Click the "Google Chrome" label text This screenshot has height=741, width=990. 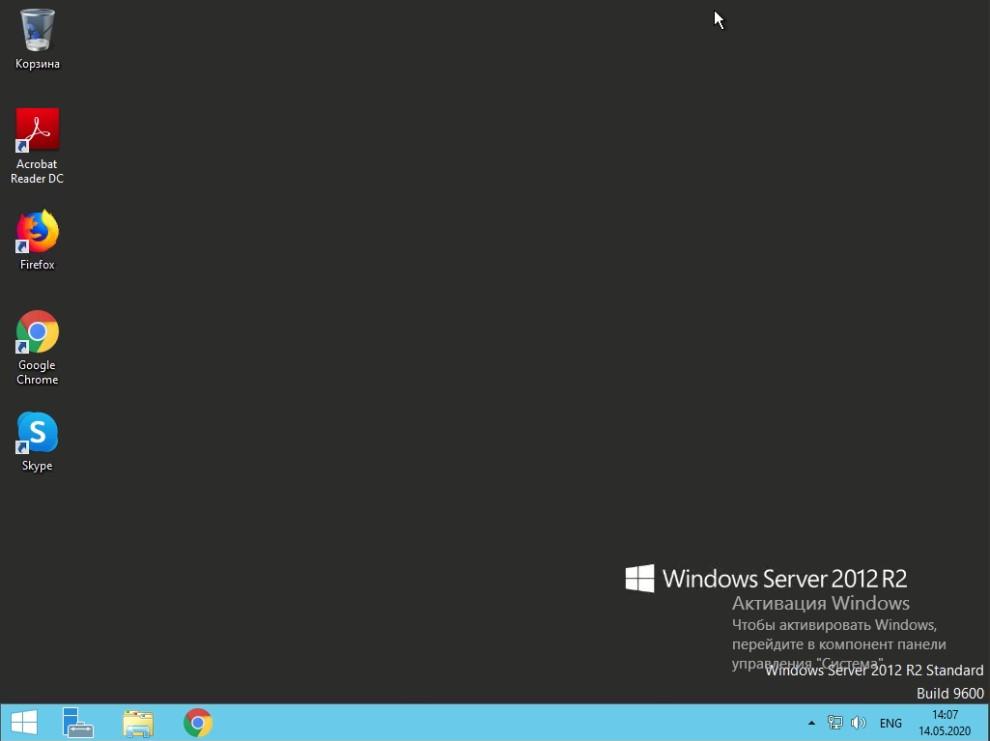pyautogui.click(x=37, y=372)
